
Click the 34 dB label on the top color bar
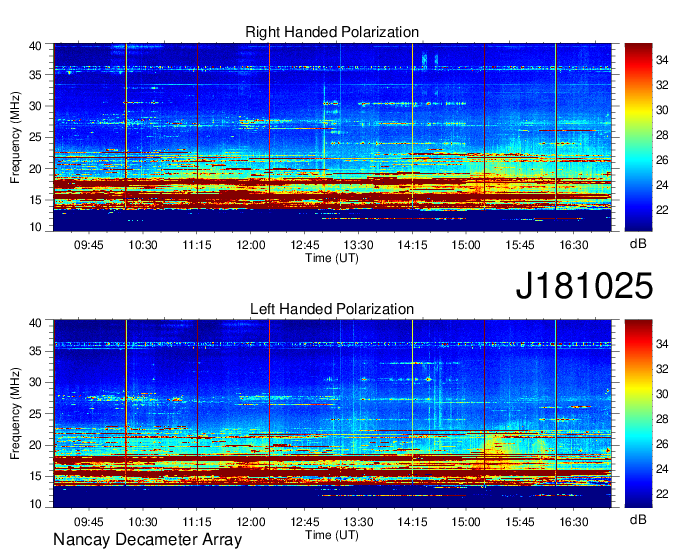click(662, 60)
